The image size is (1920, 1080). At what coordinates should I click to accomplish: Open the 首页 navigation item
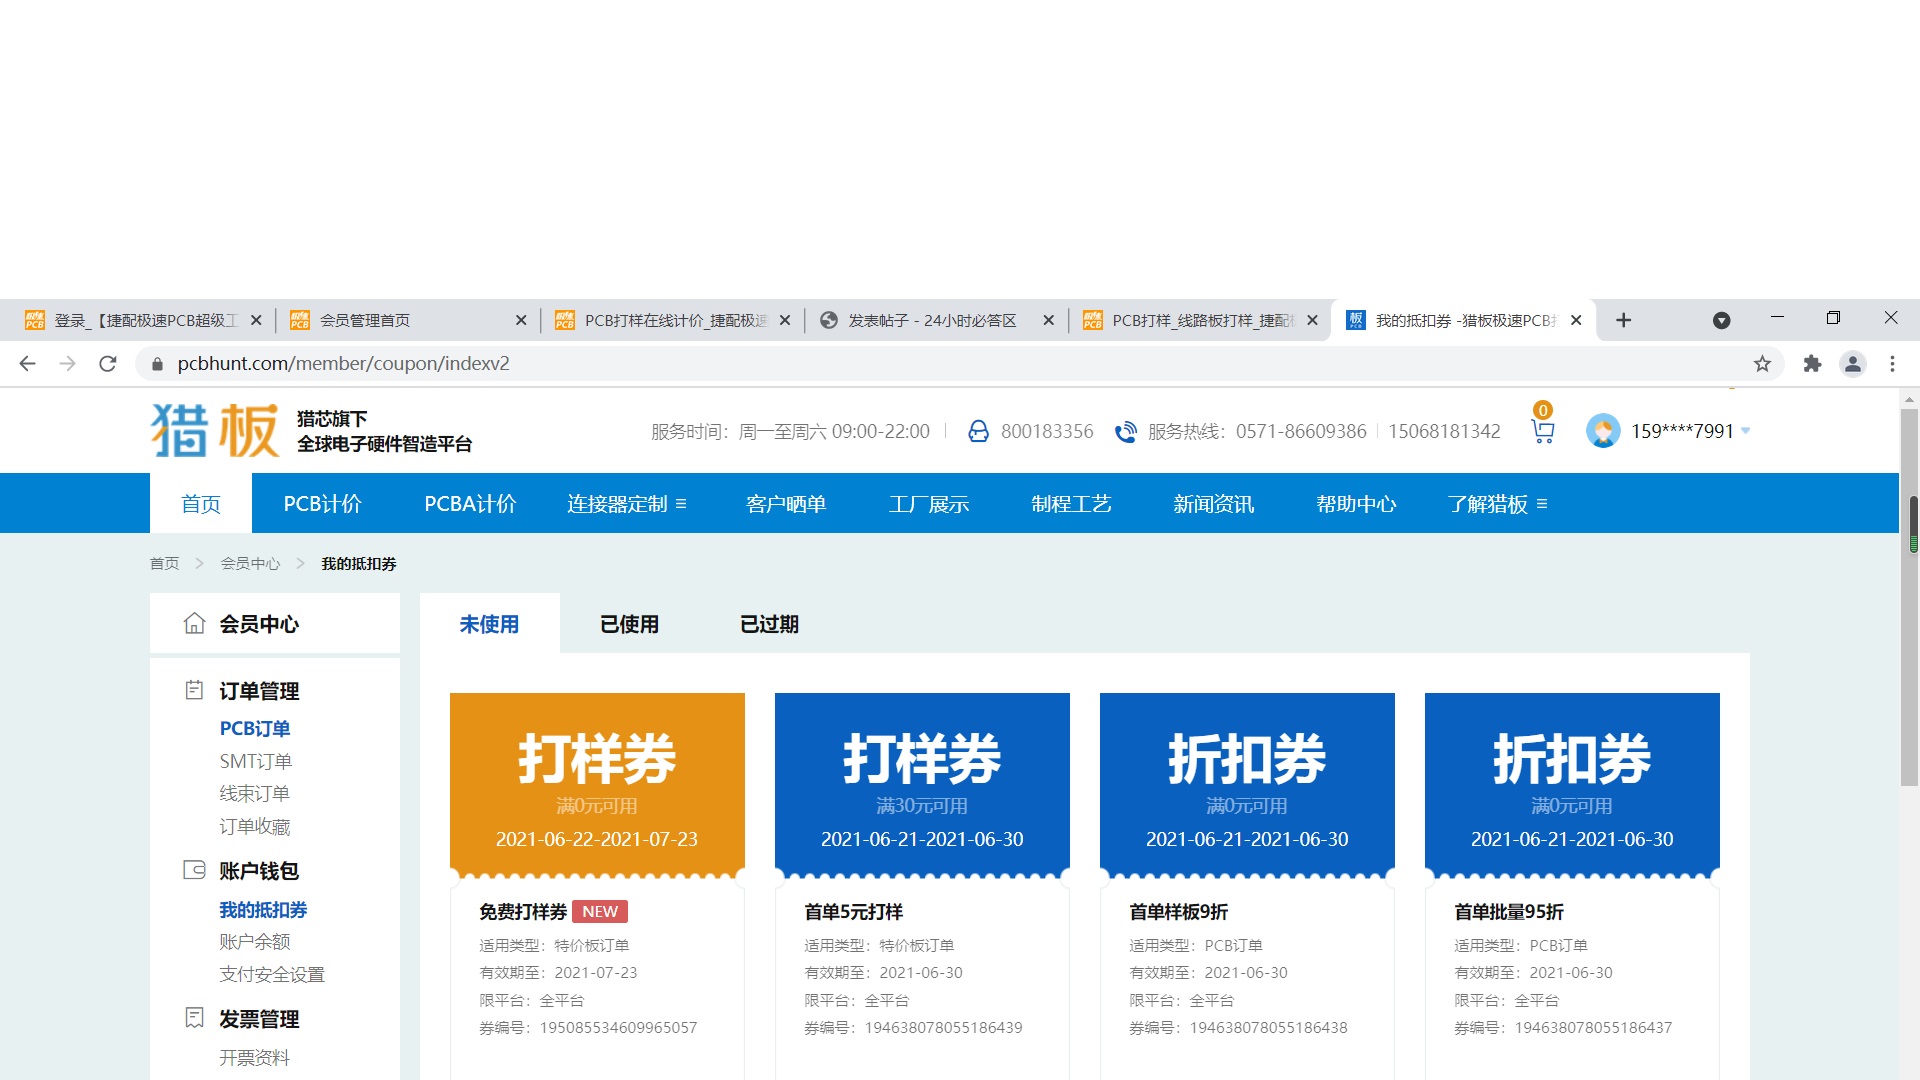tap(201, 504)
